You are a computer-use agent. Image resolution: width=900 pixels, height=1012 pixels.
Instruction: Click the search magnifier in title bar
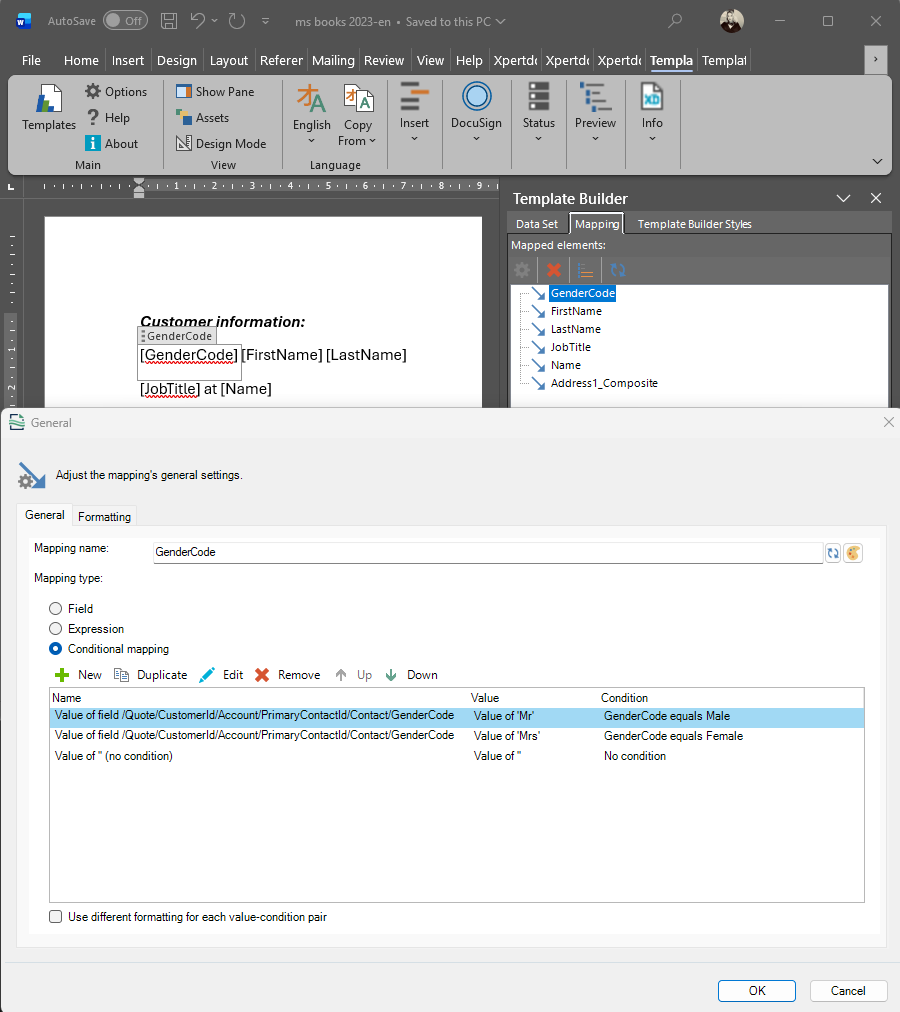[675, 21]
